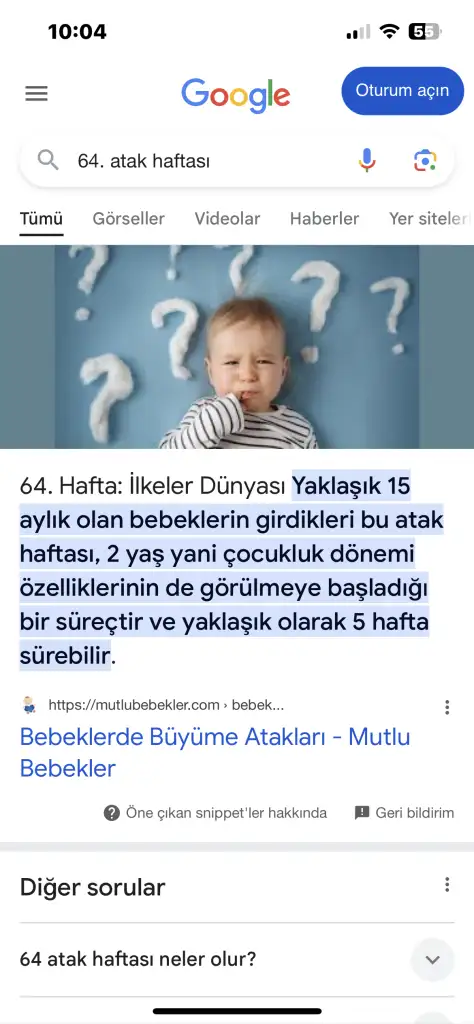The image size is (474, 1024).
Task: Click the Oturum açın button
Action: (402, 91)
